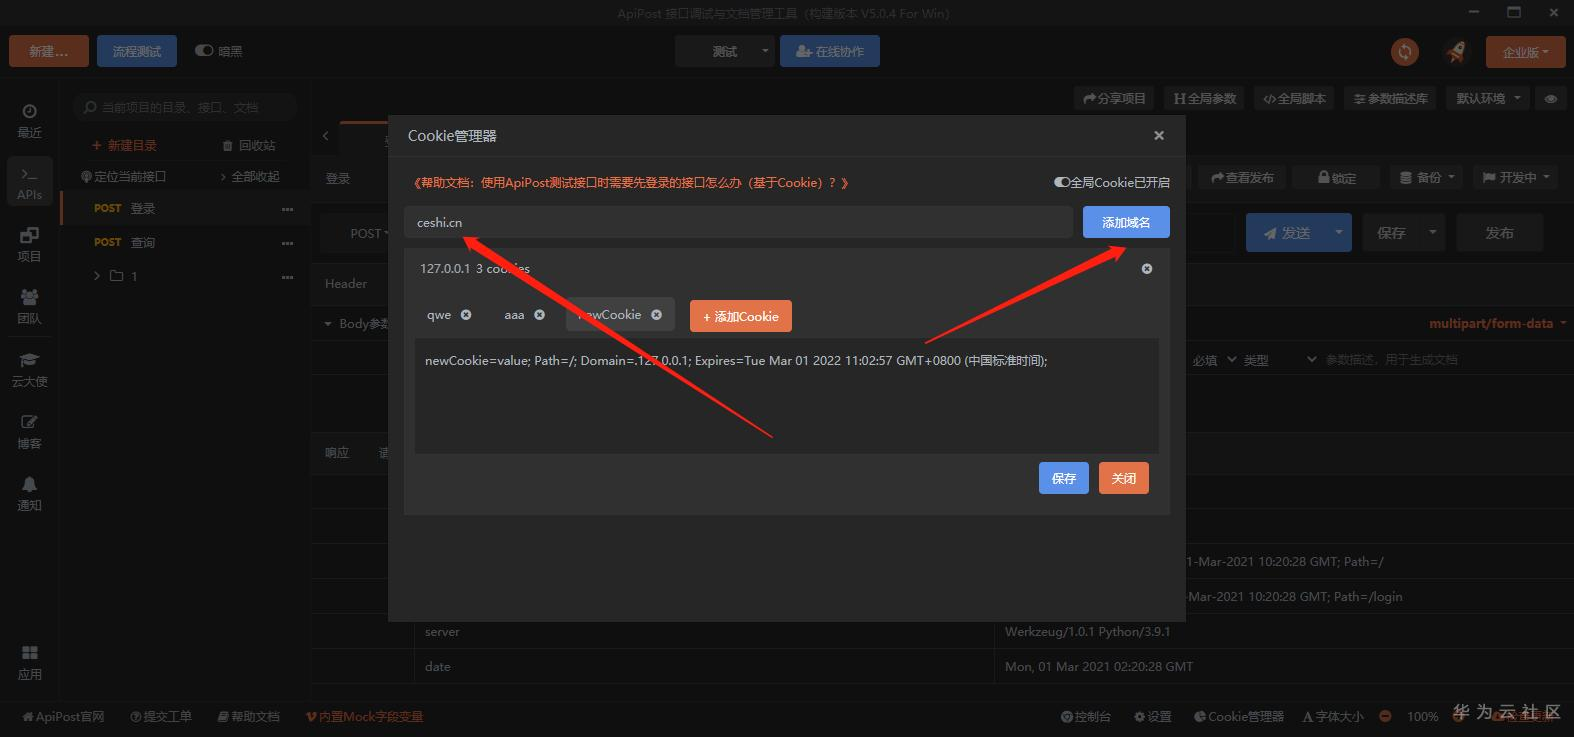Screen dimensions: 1574x737
Task: Click the 新建... button
Action: click(49, 51)
